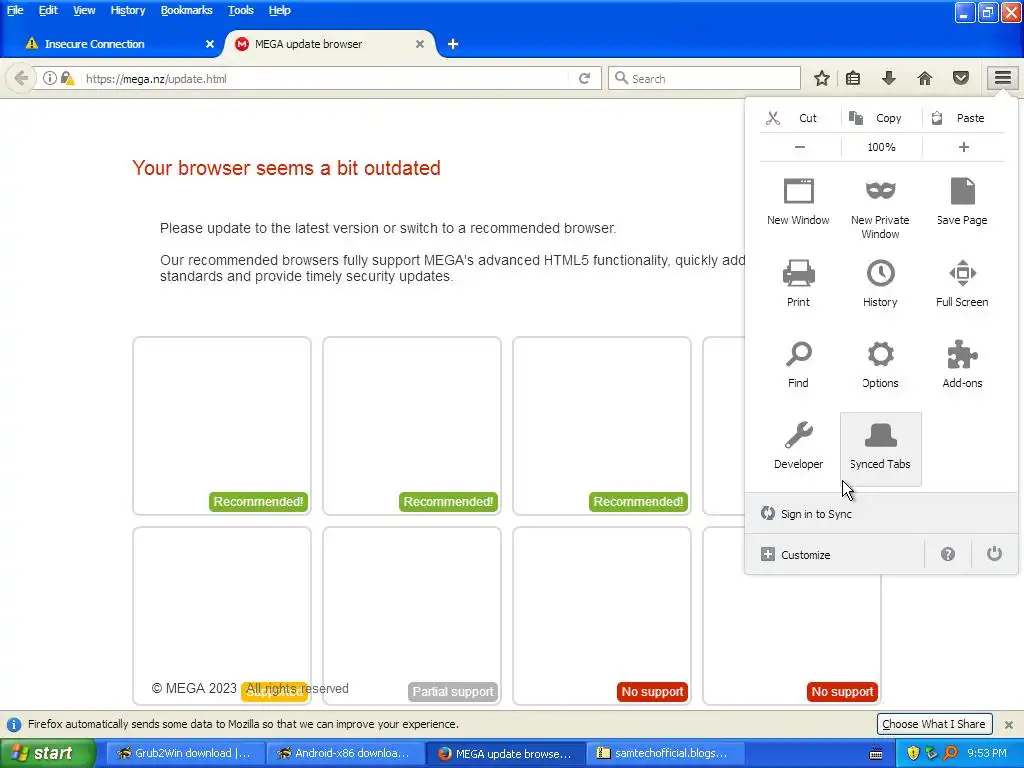
Task: Click the site information (i) icon
Action: click(x=50, y=78)
